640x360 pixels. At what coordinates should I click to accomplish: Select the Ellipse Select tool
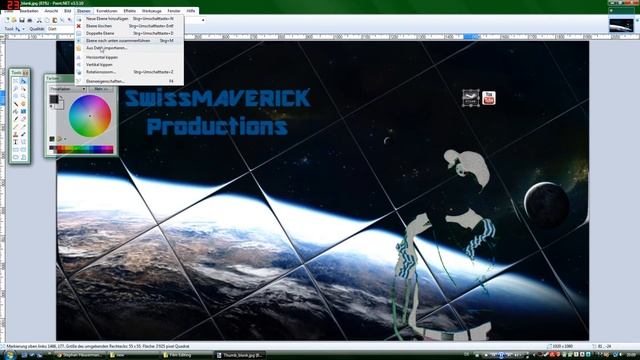[16, 96]
